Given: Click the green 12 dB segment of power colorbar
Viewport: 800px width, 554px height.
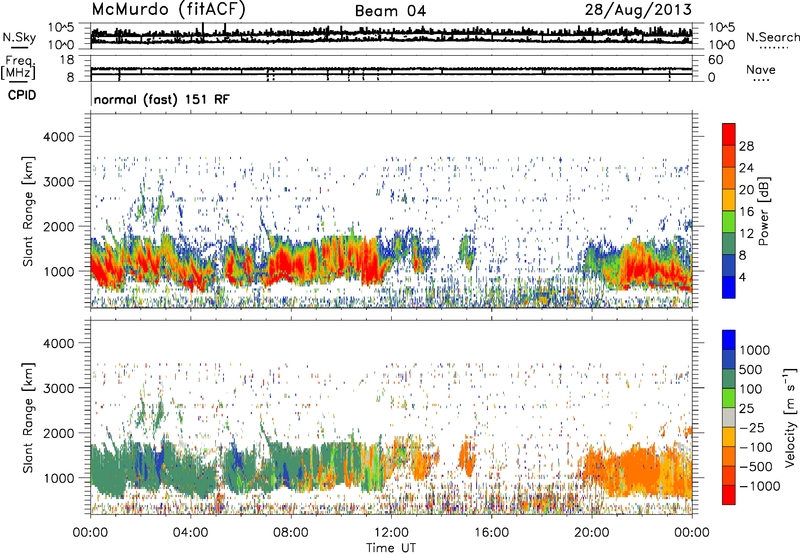Looking at the screenshot, I should pyautogui.click(x=729, y=222).
